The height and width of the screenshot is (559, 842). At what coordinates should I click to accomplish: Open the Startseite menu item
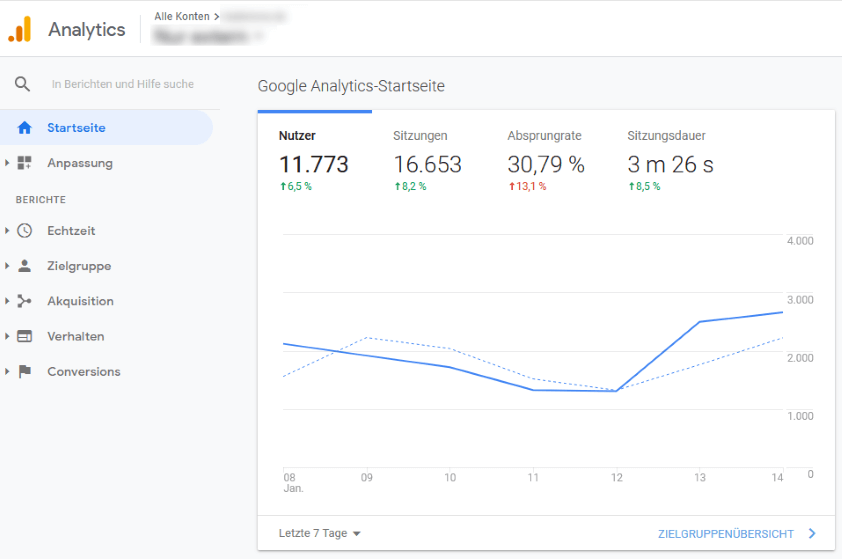point(106,128)
